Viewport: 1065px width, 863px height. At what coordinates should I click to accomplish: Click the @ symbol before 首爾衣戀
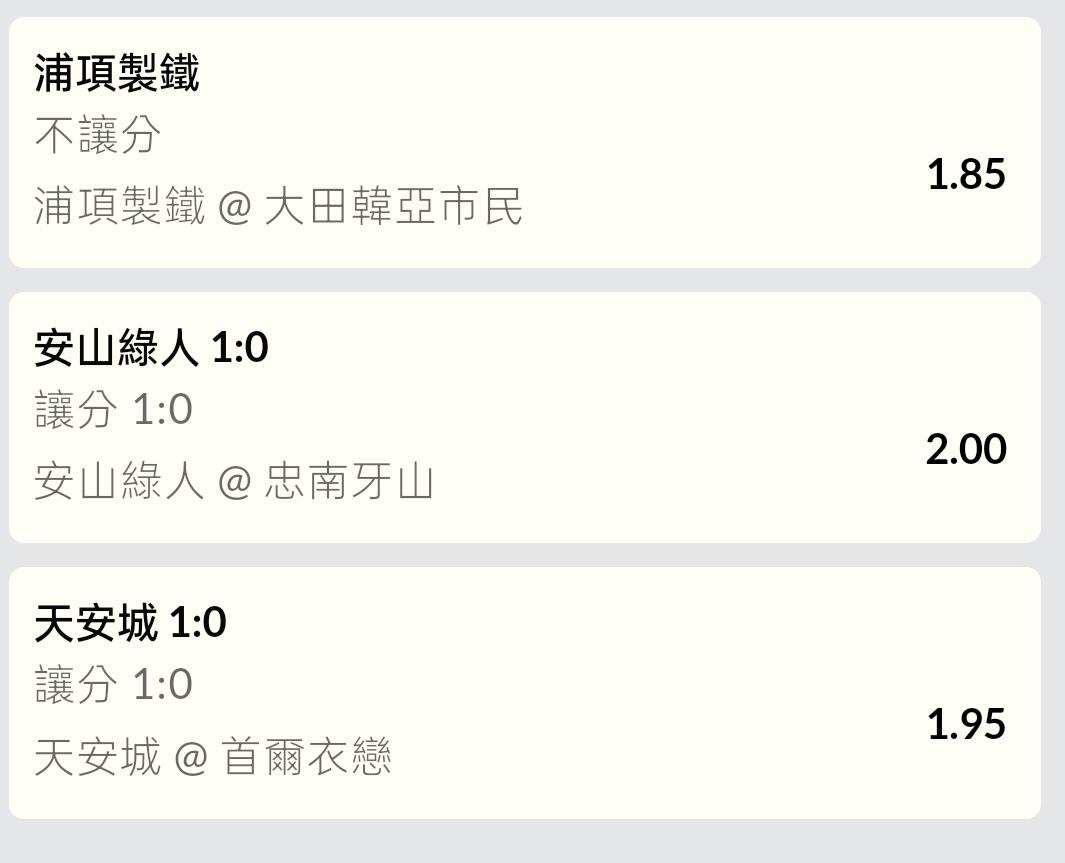coord(191,758)
